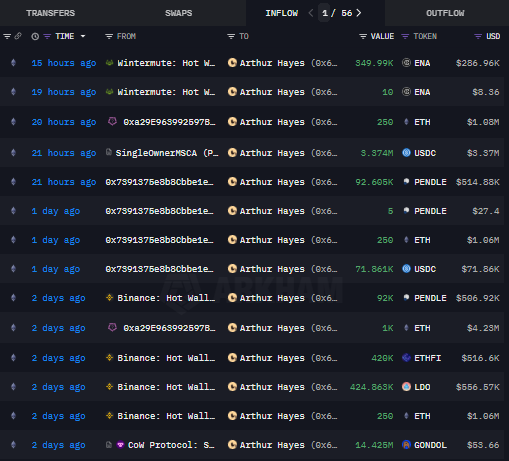Click the filter icon beside FROM column
Screen dimensions: 509x461
pyautogui.click(x=109, y=36)
